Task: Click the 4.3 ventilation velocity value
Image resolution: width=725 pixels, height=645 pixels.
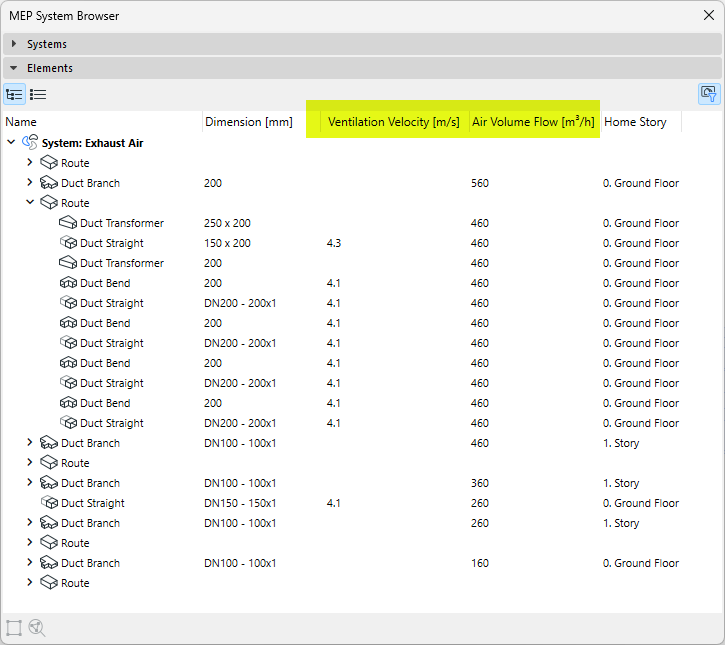Action: tap(334, 243)
